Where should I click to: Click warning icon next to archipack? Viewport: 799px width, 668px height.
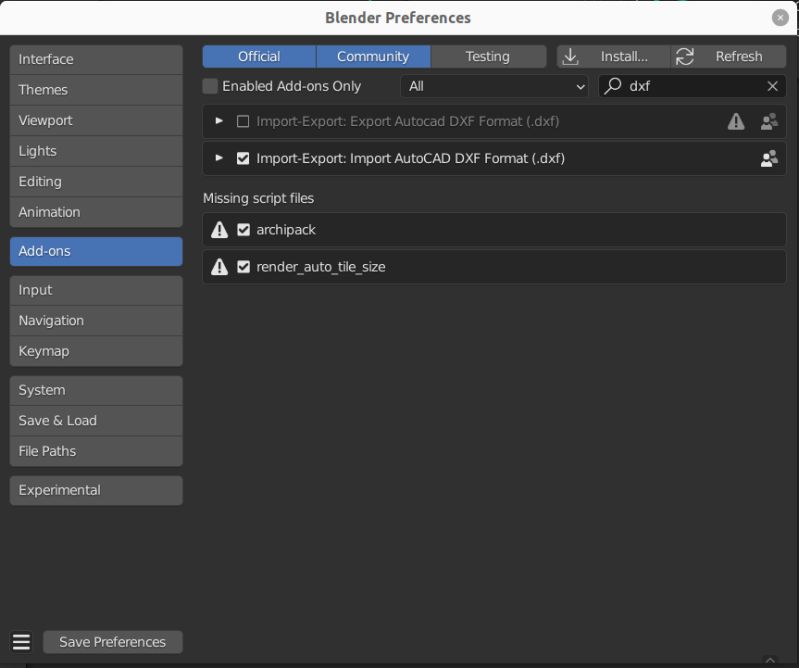220,230
